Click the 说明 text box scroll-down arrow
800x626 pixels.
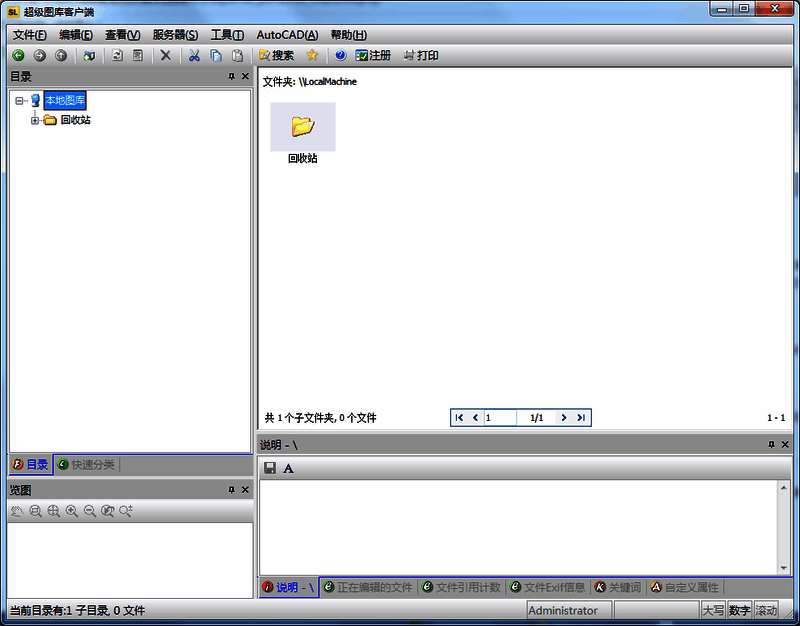(x=783, y=567)
